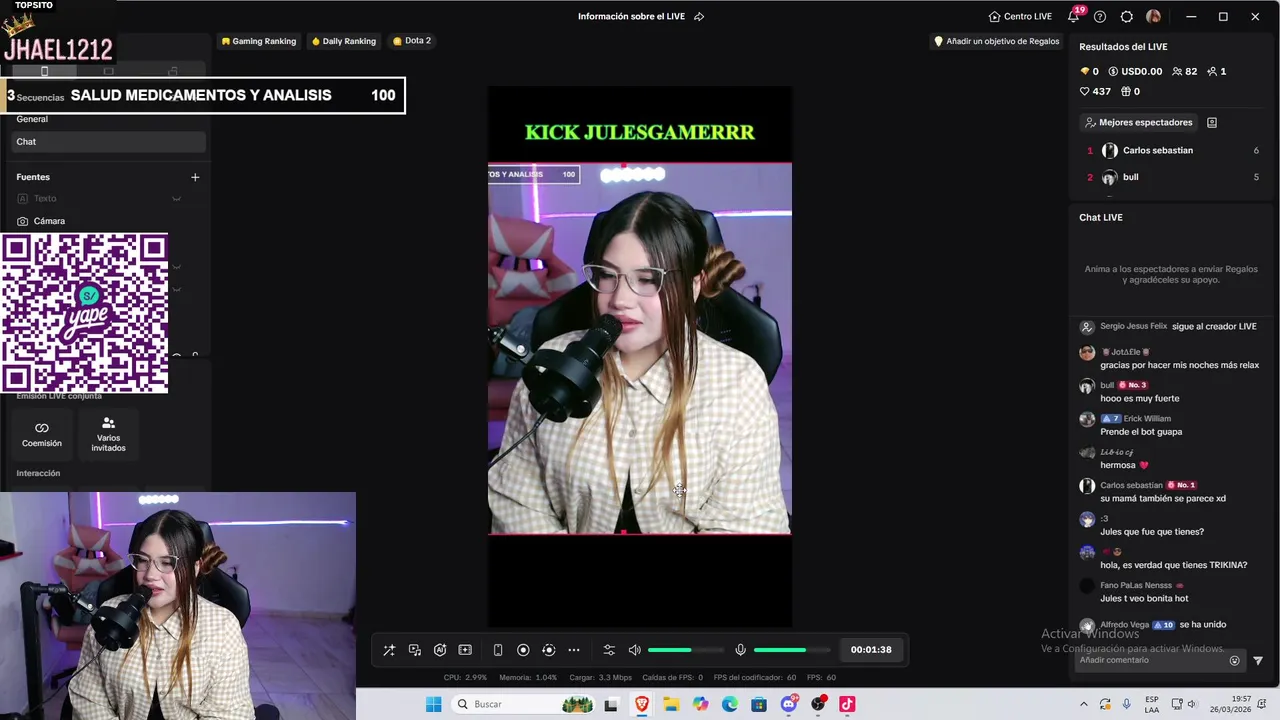Open File Explorer from taskbar
The width and height of the screenshot is (1280, 720).
671,704
